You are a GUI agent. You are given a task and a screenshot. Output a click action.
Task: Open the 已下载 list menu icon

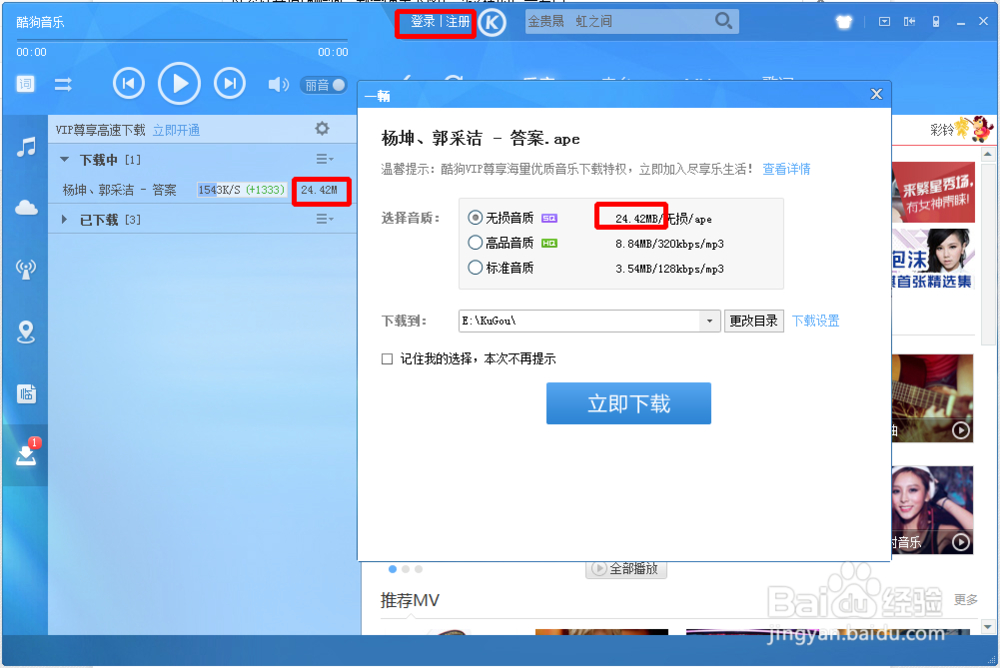coord(325,219)
